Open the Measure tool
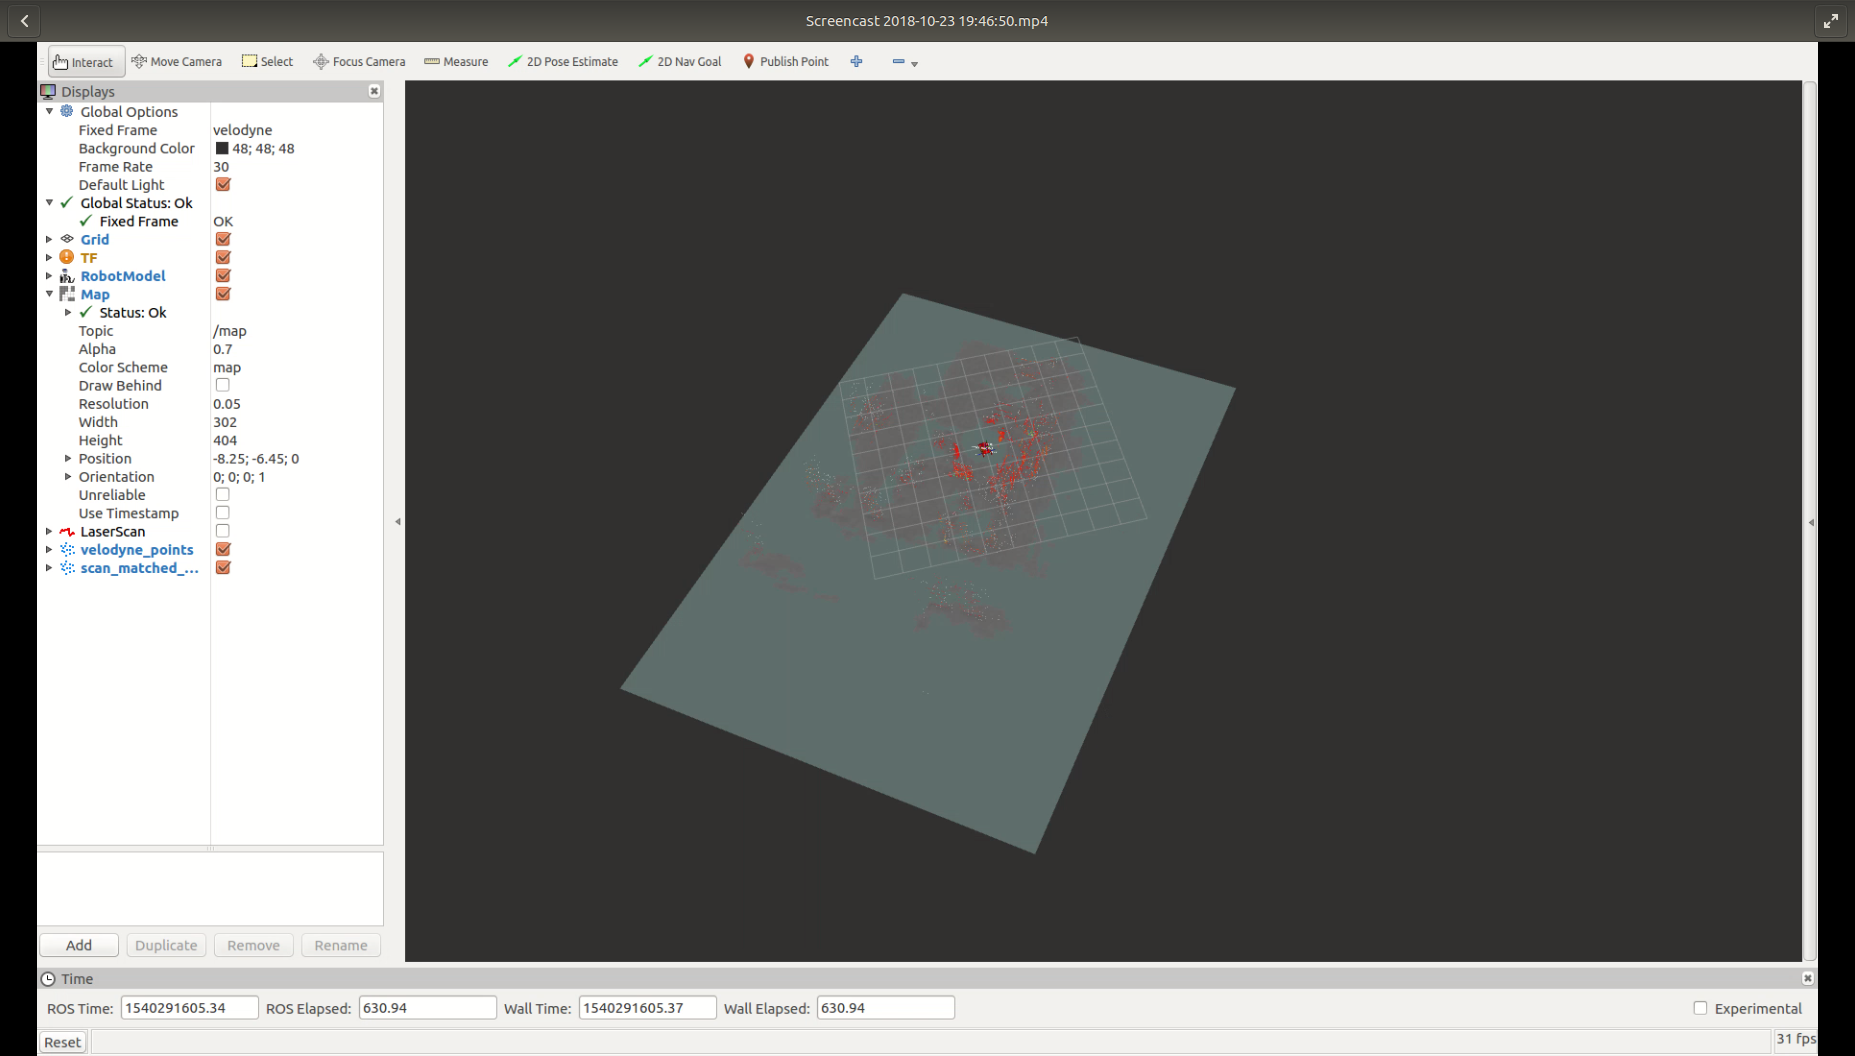 [455, 61]
